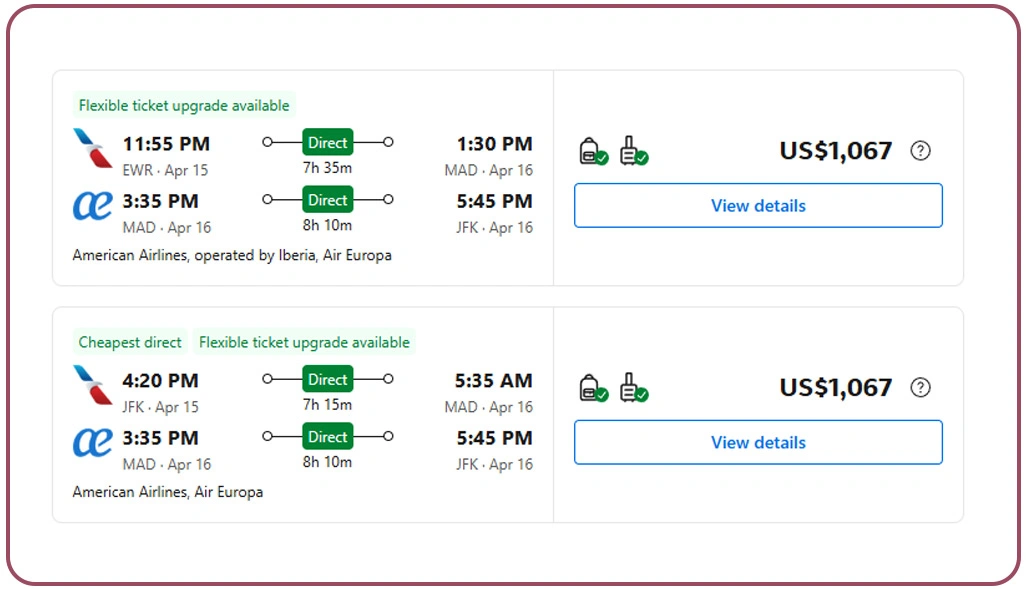Screen dimensions: 1026x589
Task: Click the Direct badge on the 7h 15m JFK flight
Action: point(327,380)
